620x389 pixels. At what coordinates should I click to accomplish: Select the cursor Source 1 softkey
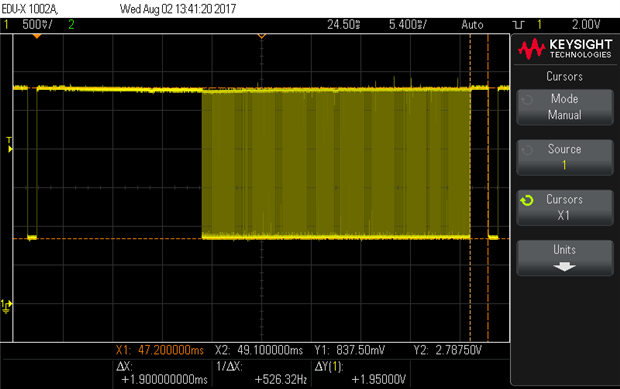pos(565,157)
